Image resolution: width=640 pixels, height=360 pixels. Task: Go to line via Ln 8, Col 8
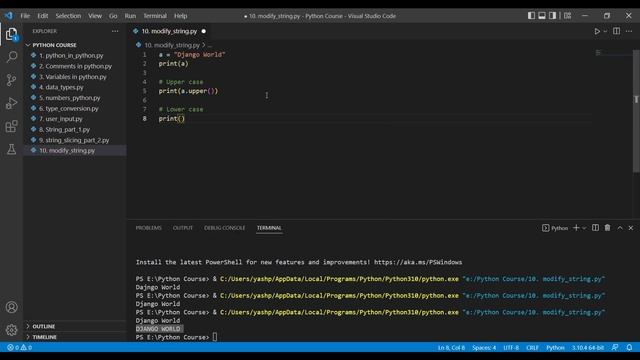[x=451, y=347]
